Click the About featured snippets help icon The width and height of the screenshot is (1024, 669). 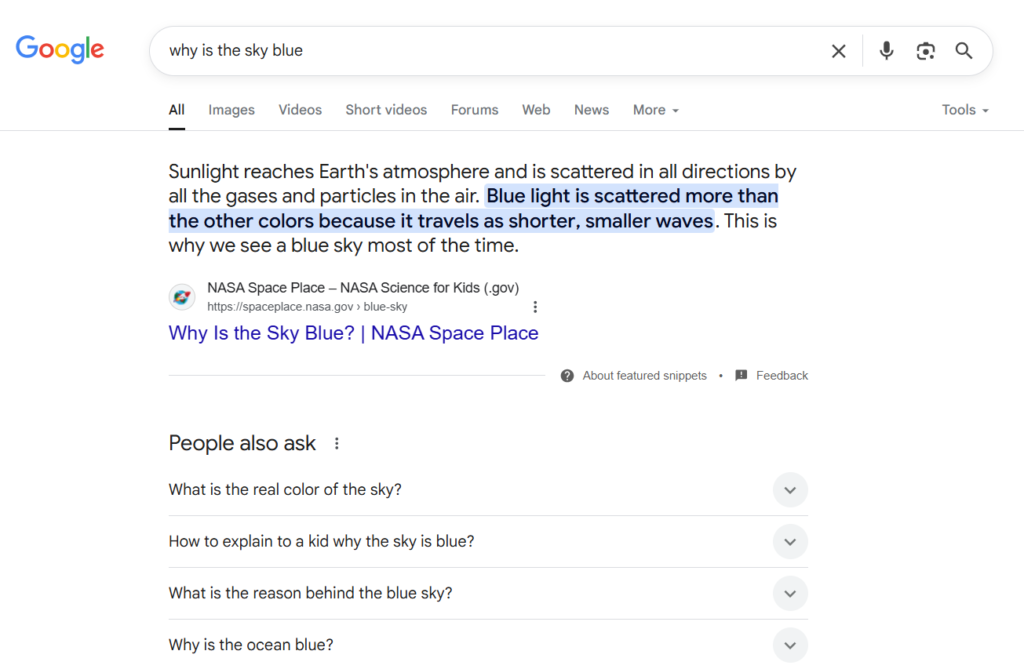(567, 376)
